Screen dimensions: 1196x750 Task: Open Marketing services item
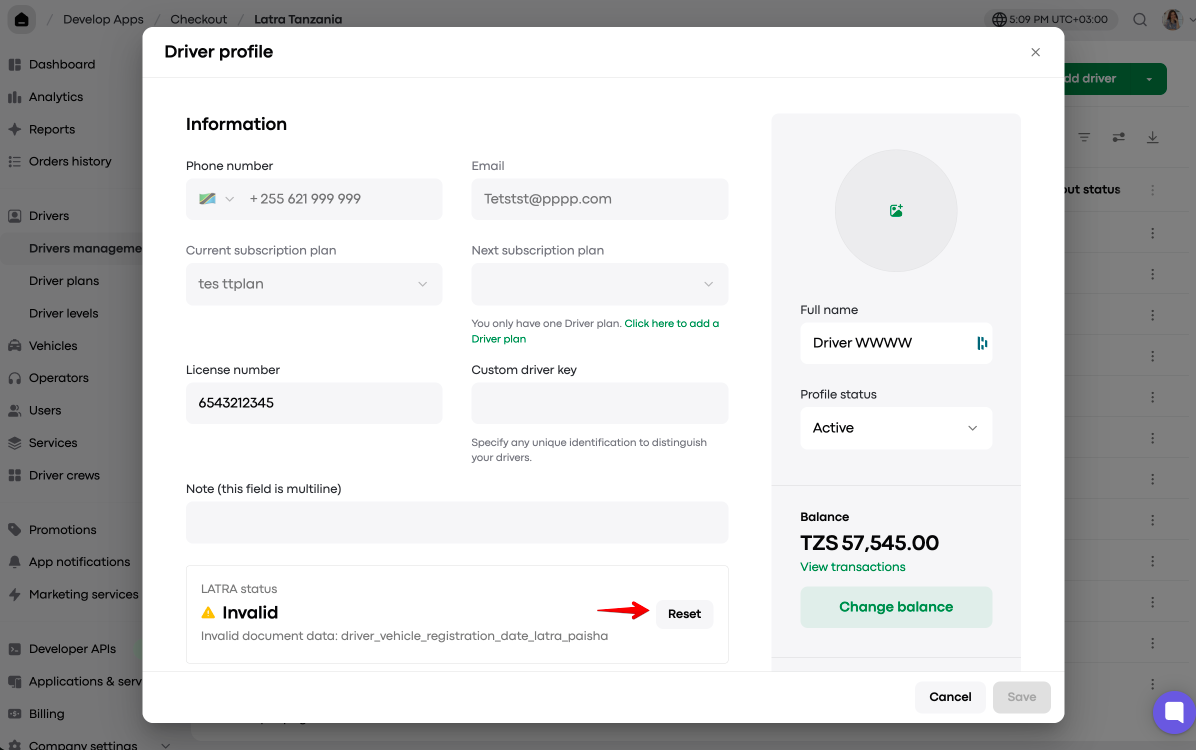83,594
